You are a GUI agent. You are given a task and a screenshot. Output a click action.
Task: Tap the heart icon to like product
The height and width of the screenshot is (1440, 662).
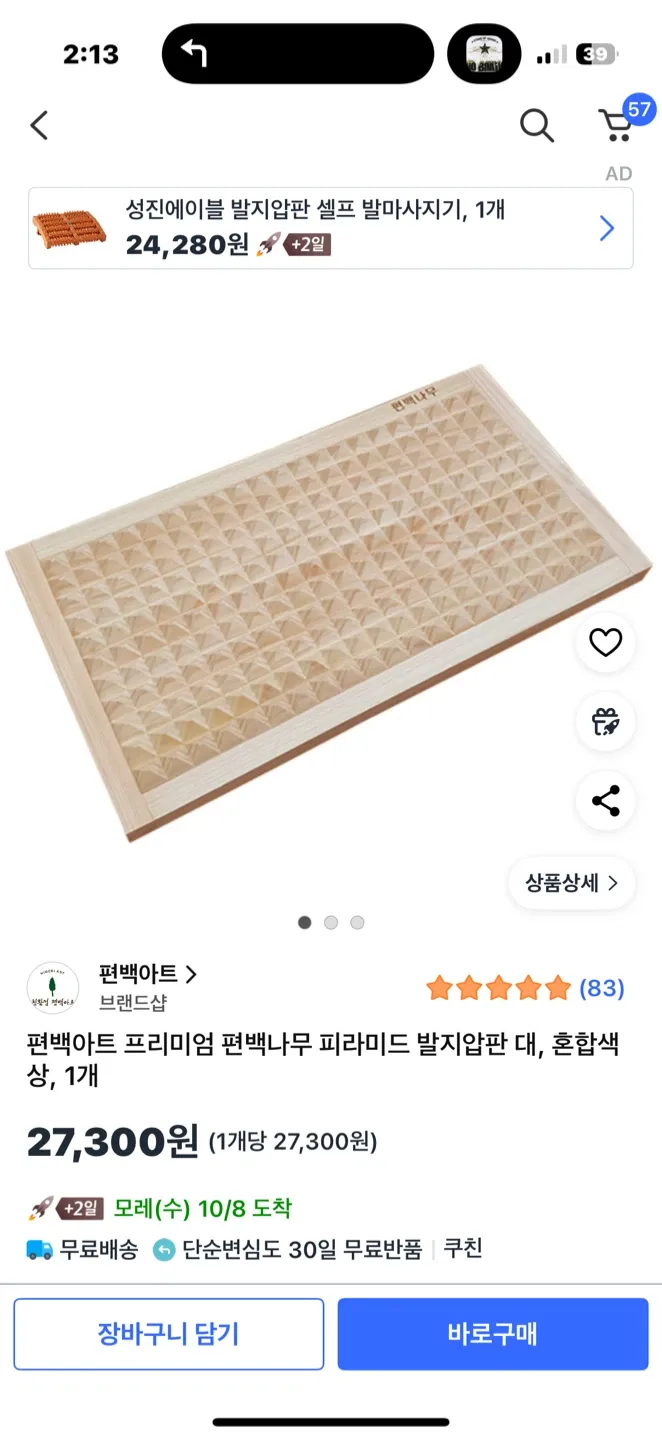point(605,643)
